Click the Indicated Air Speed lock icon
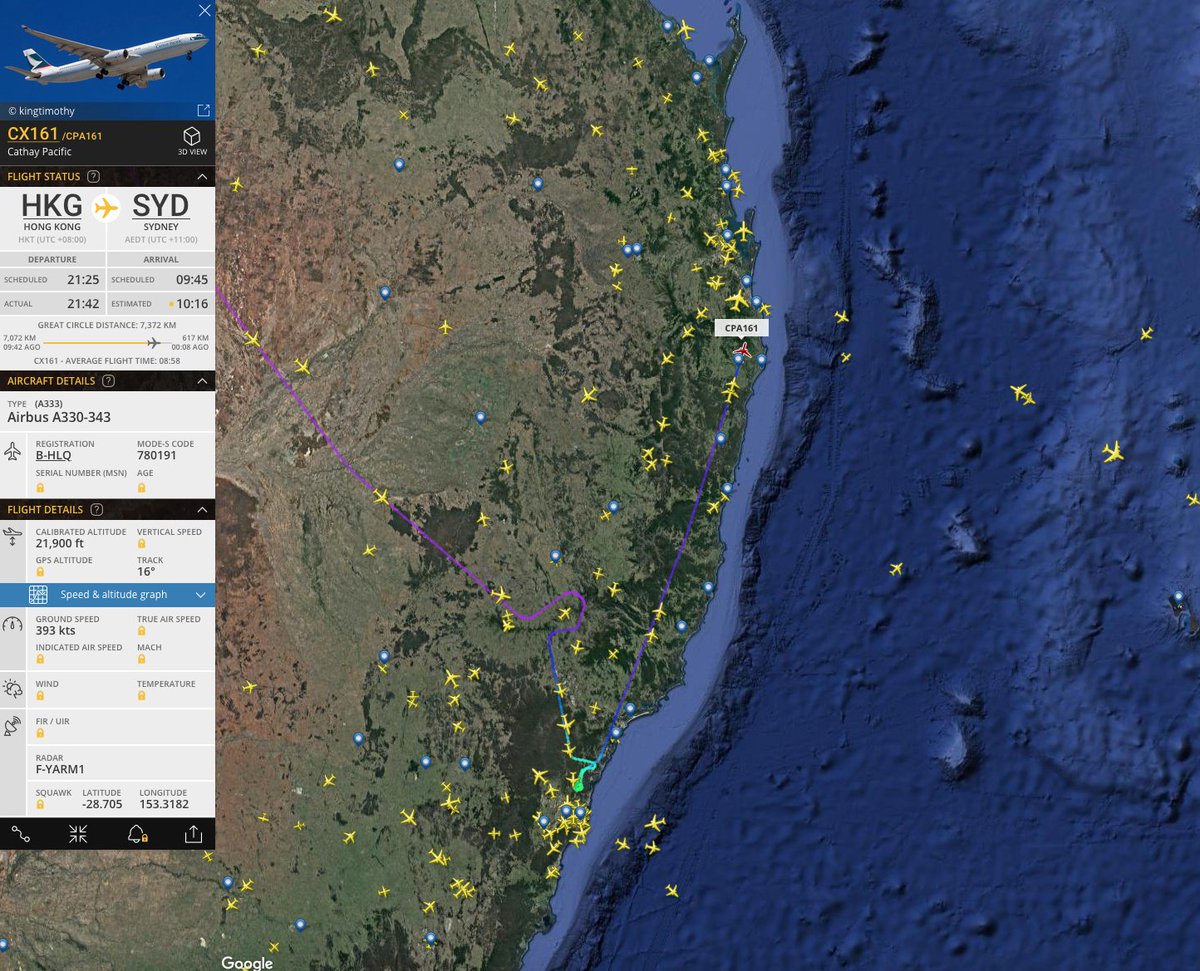This screenshot has height=971, width=1200. (40, 659)
